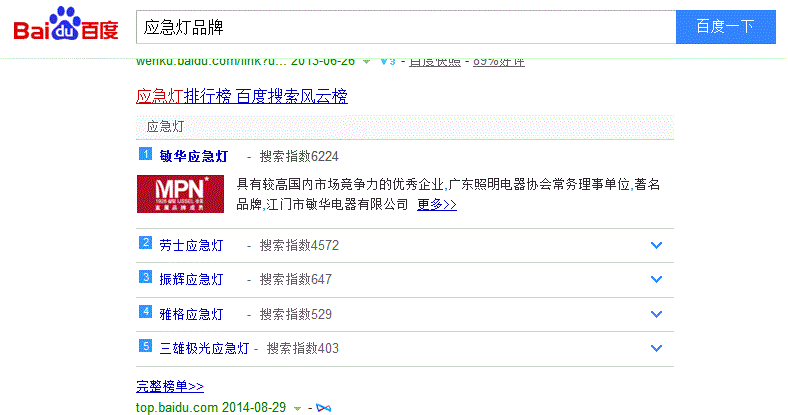Click the rank 3 number badge
The image size is (788, 415).
click(x=145, y=277)
